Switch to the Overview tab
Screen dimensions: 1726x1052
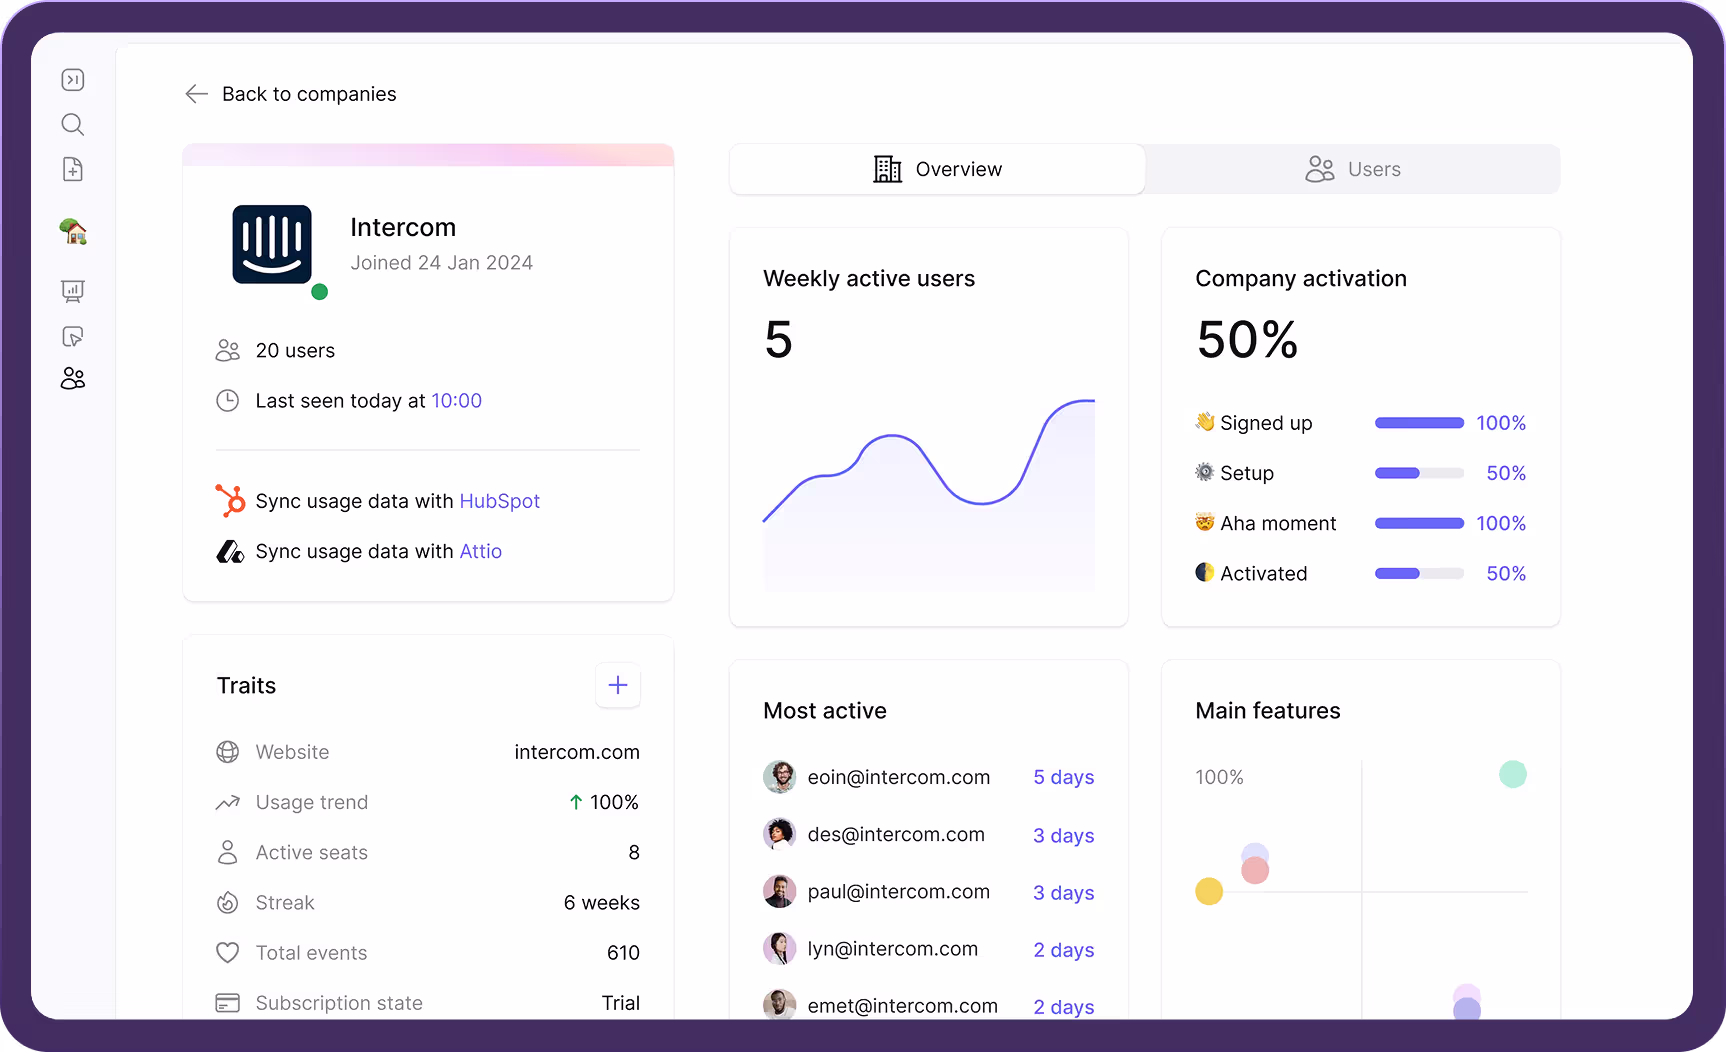coord(937,169)
